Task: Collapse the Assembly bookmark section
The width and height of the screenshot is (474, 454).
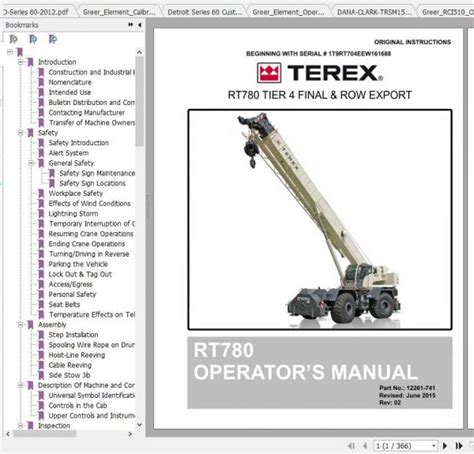Action: coord(20,324)
